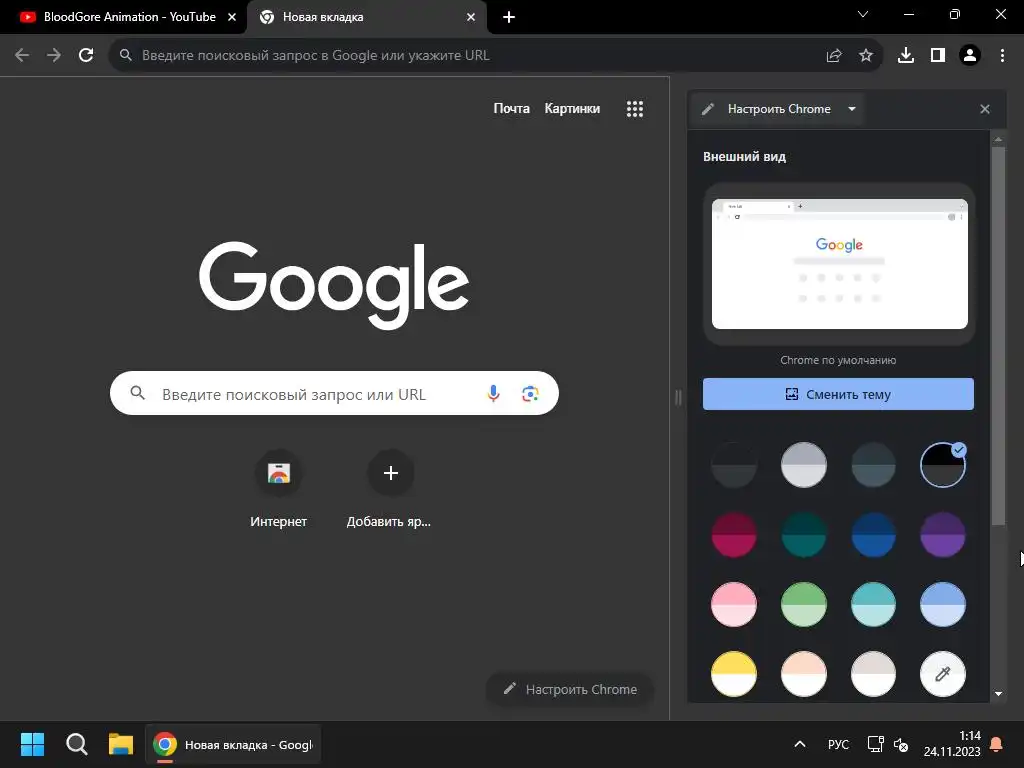The width and height of the screenshot is (1024, 768).
Task: Pick the light pink color swatch
Action: pyautogui.click(x=734, y=605)
